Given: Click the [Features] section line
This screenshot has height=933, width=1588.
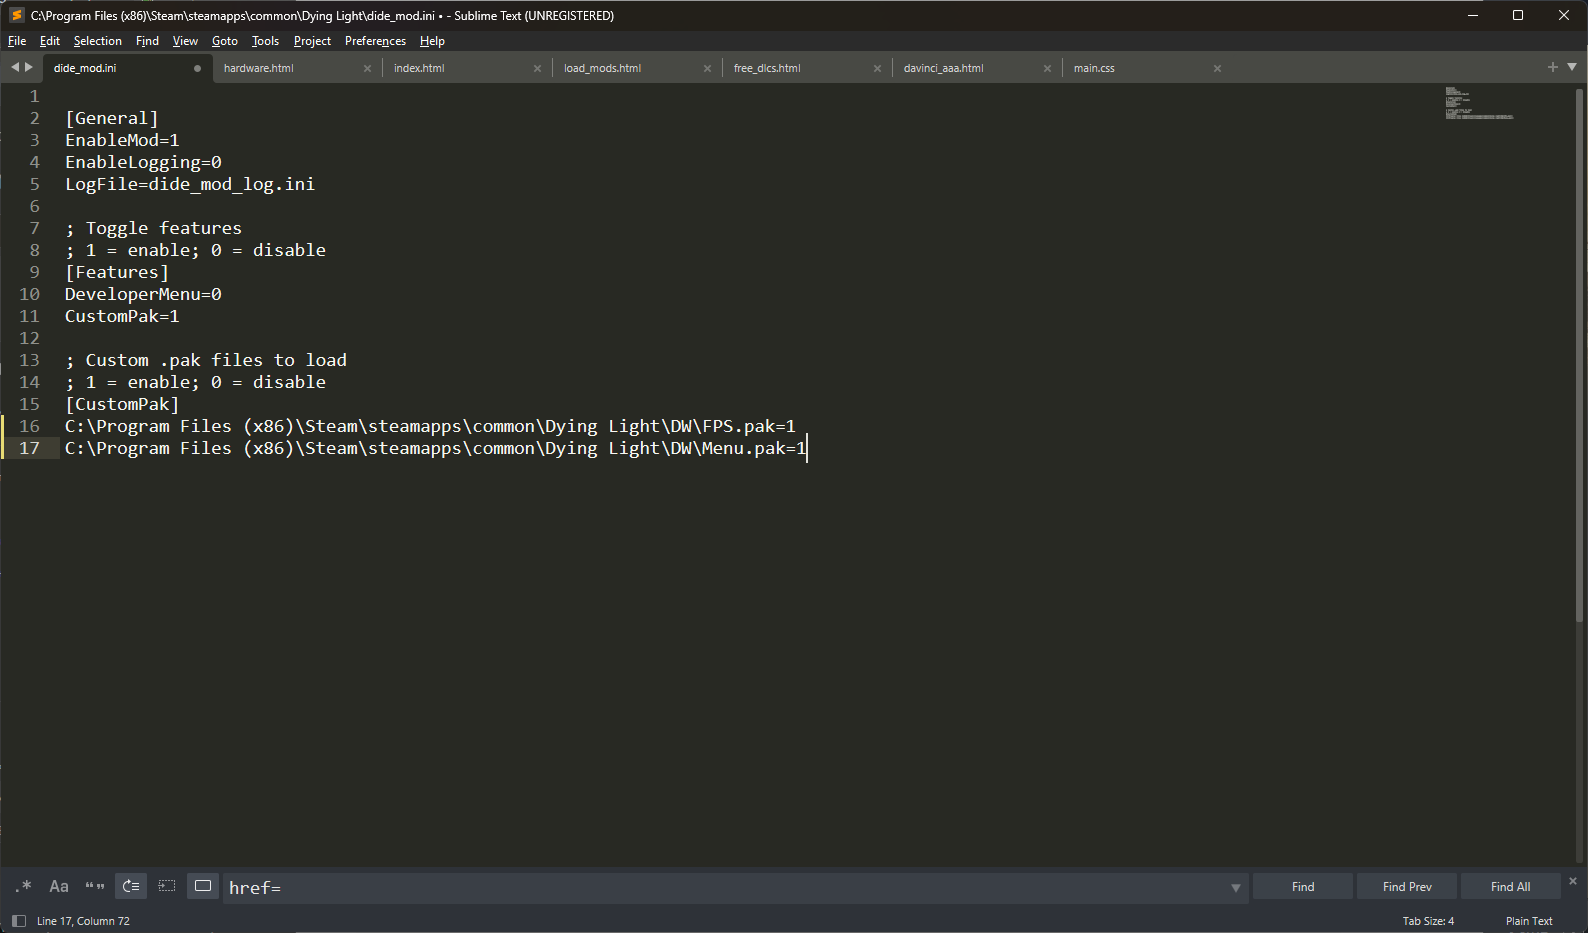Looking at the screenshot, I should pos(117,272).
